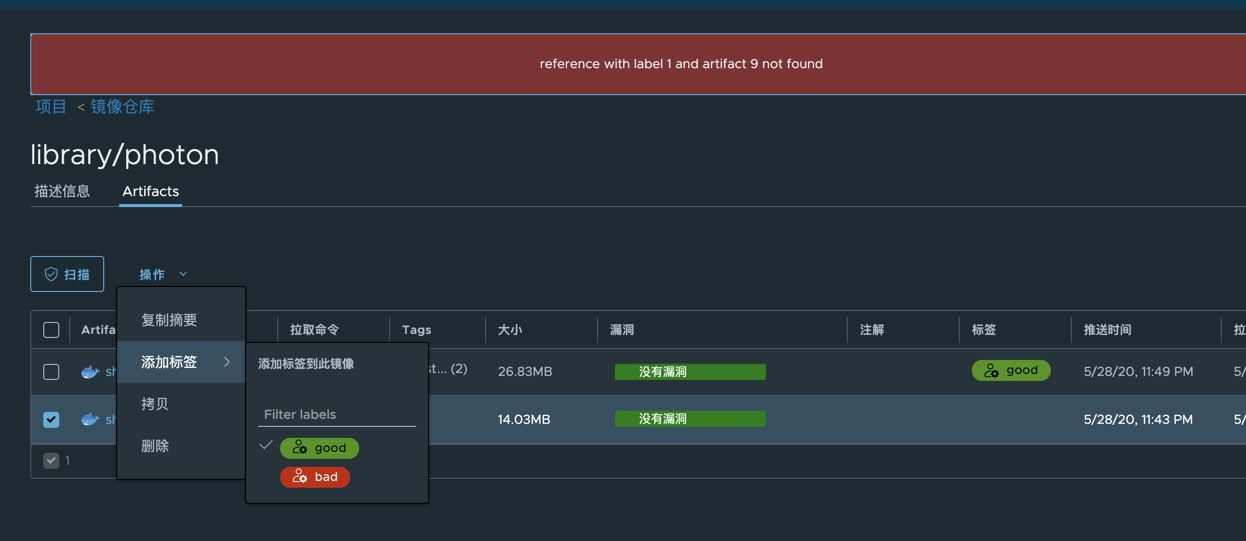This screenshot has height=541, width=1246.
Task: Select 添加标签 in the actions menu
Action: (181, 362)
